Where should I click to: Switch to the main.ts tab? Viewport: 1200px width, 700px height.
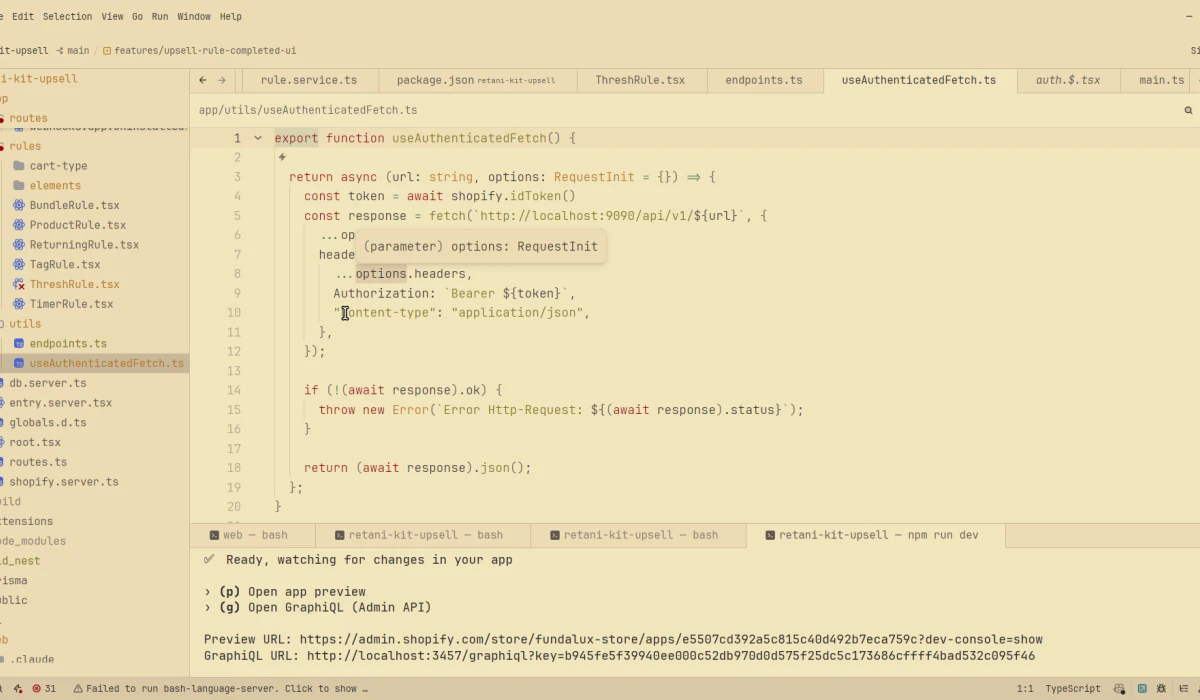[x=1160, y=80]
